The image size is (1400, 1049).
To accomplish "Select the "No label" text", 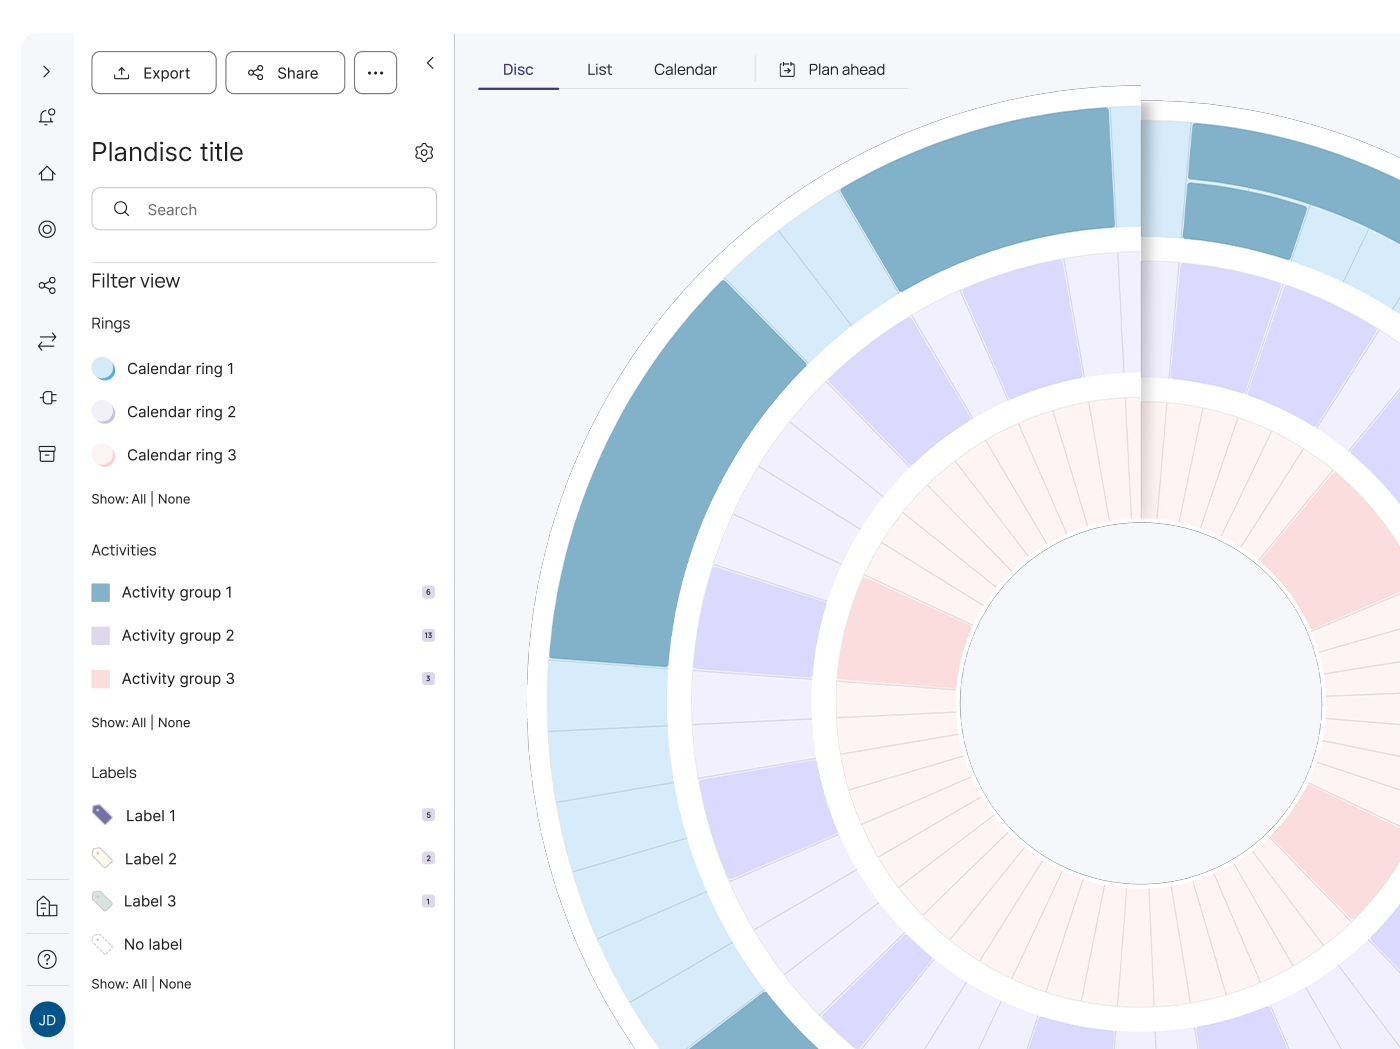I will click(153, 944).
